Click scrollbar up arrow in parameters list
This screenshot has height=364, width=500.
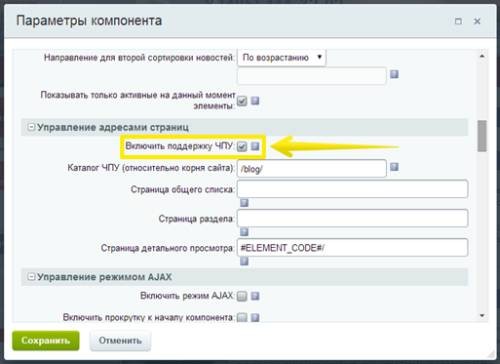[x=482, y=56]
